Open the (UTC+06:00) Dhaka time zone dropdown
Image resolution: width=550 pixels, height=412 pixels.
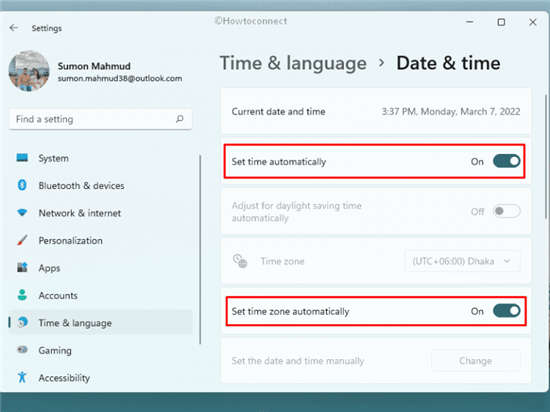coord(462,261)
